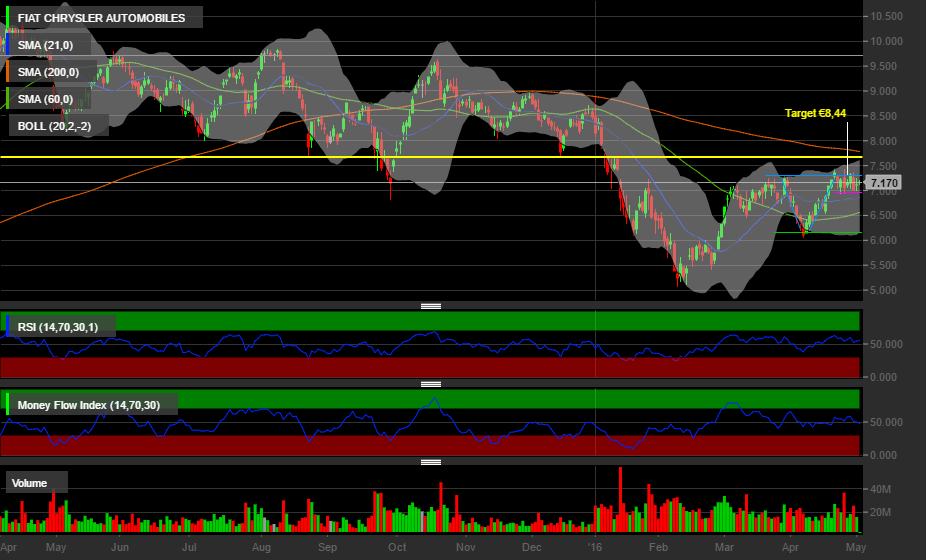Image resolution: width=926 pixels, height=560 pixels.
Task: Click the Money Flow 0.000 axis label
Action: click(883, 455)
